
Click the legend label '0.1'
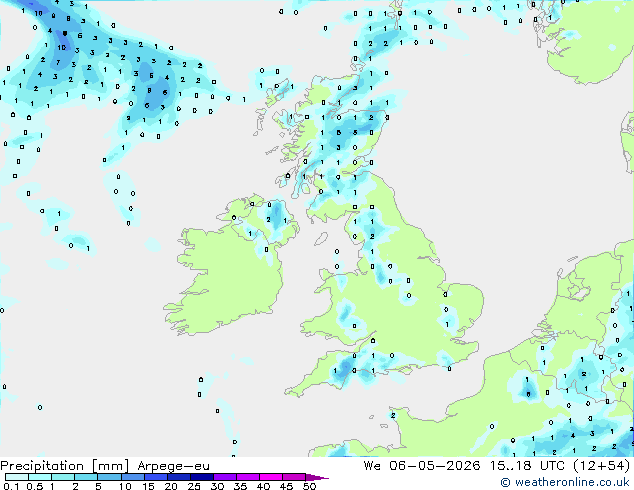(11, 486)
